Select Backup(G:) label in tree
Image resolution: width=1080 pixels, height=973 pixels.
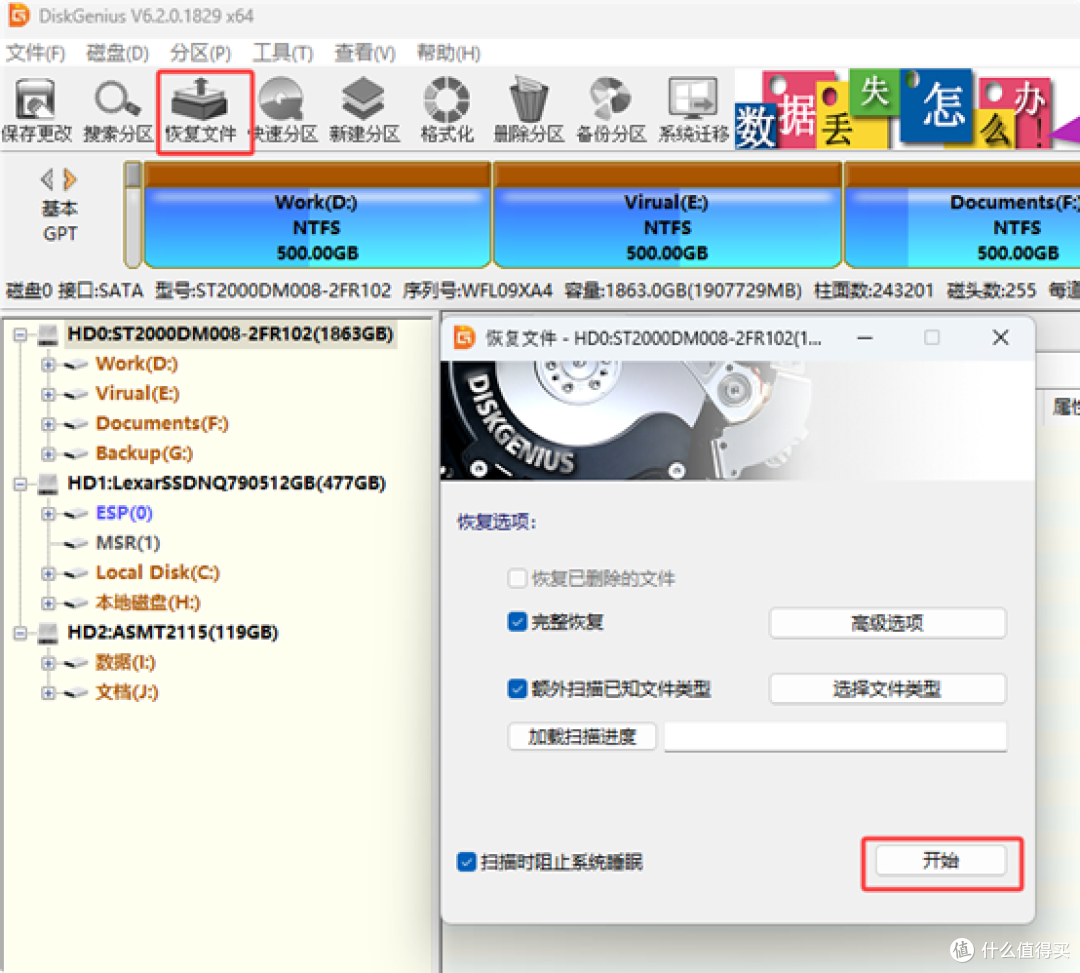coord(144,453)
